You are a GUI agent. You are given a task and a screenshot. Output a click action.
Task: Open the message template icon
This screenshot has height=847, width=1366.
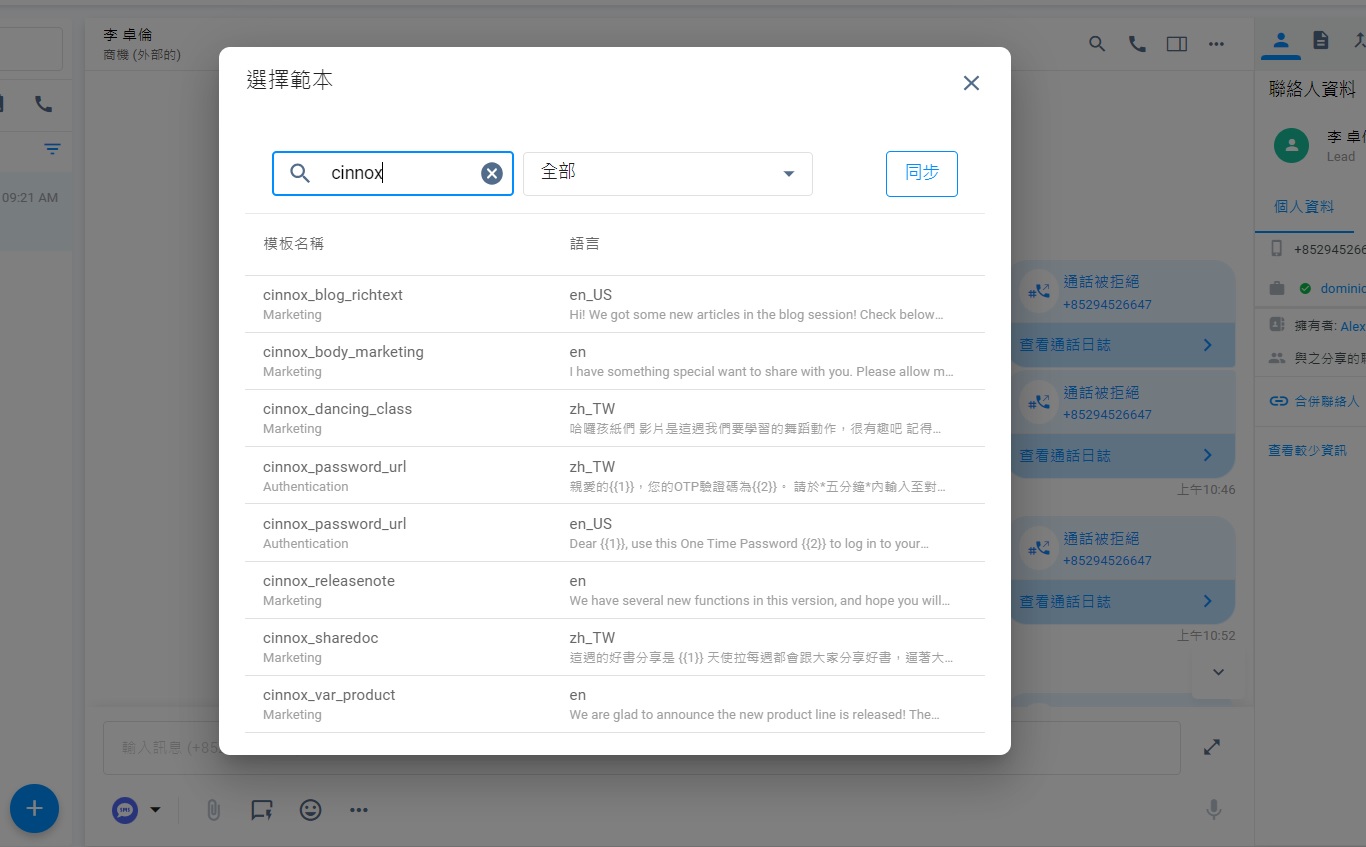pyautogui.click(x=262, y=810)
